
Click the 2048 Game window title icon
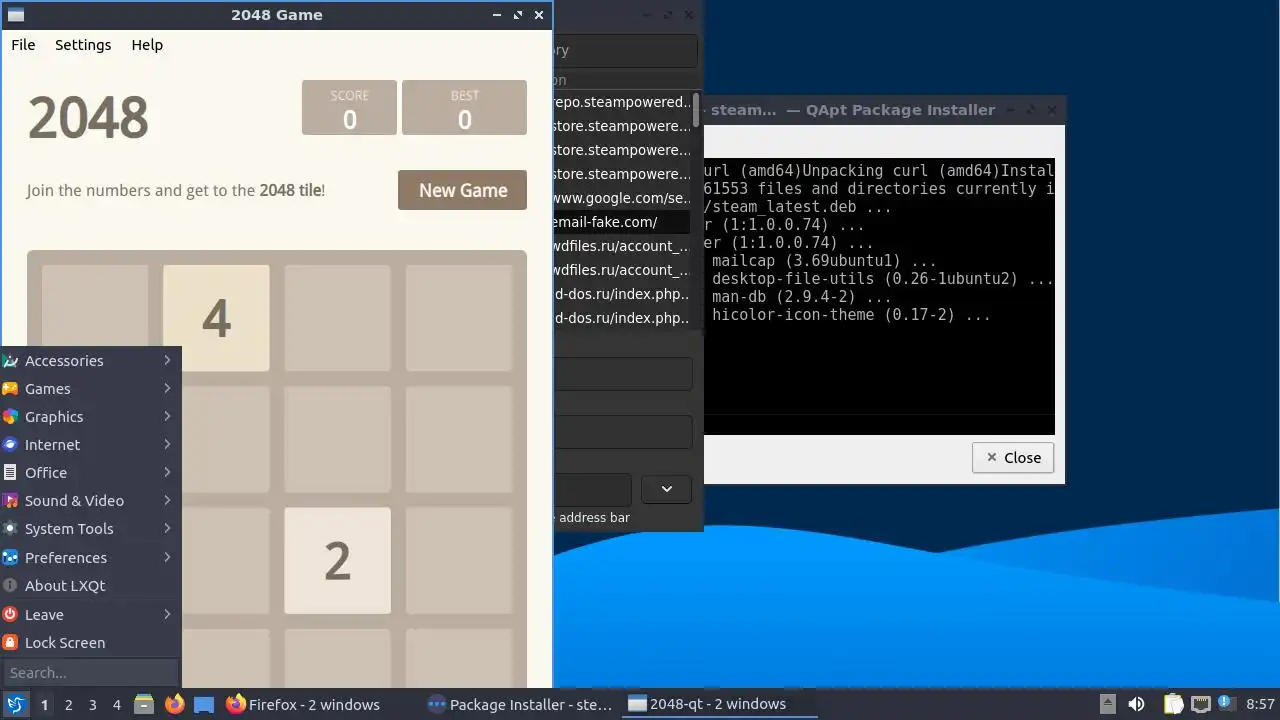15,15
